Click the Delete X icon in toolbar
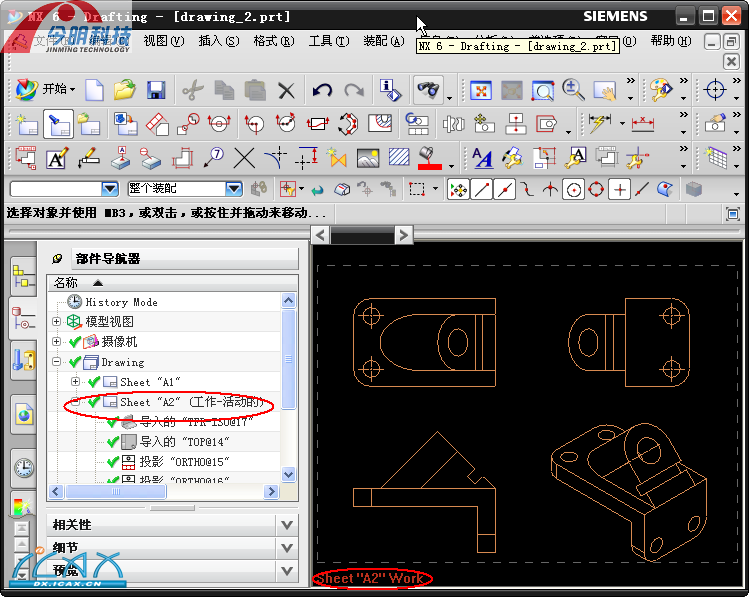 click(287, 91)
